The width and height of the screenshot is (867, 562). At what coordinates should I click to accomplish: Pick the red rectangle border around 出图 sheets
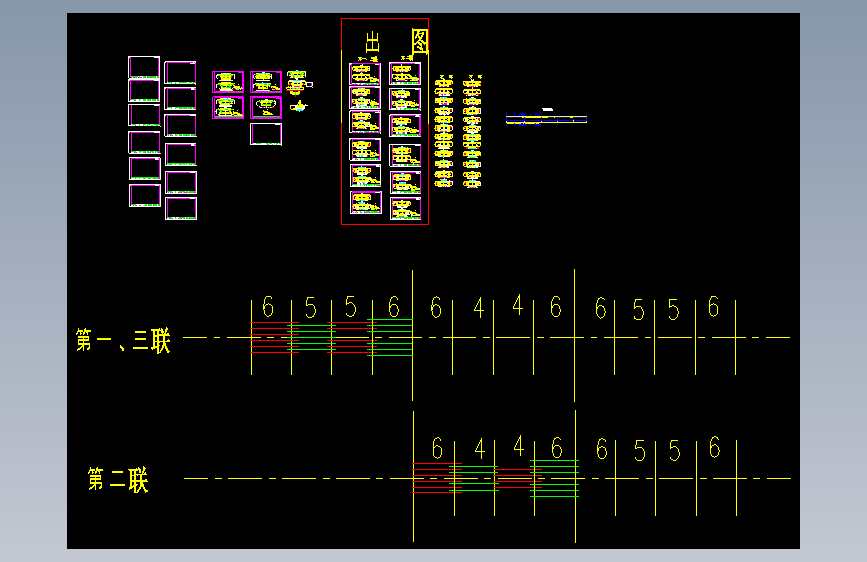click(x=385, y=122)
